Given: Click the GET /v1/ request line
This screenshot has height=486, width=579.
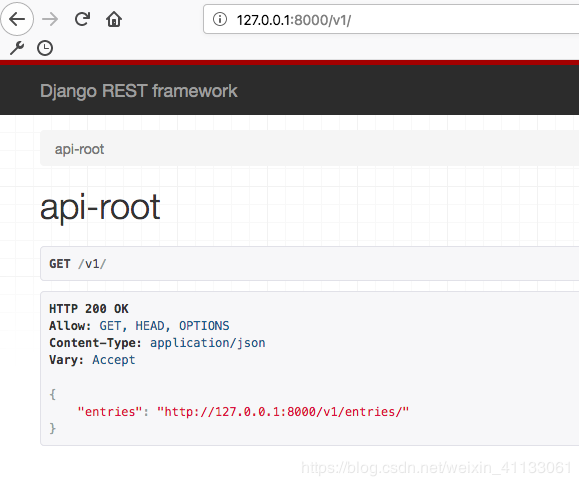Looking at the screenshot, I should (x=78, y=264).
